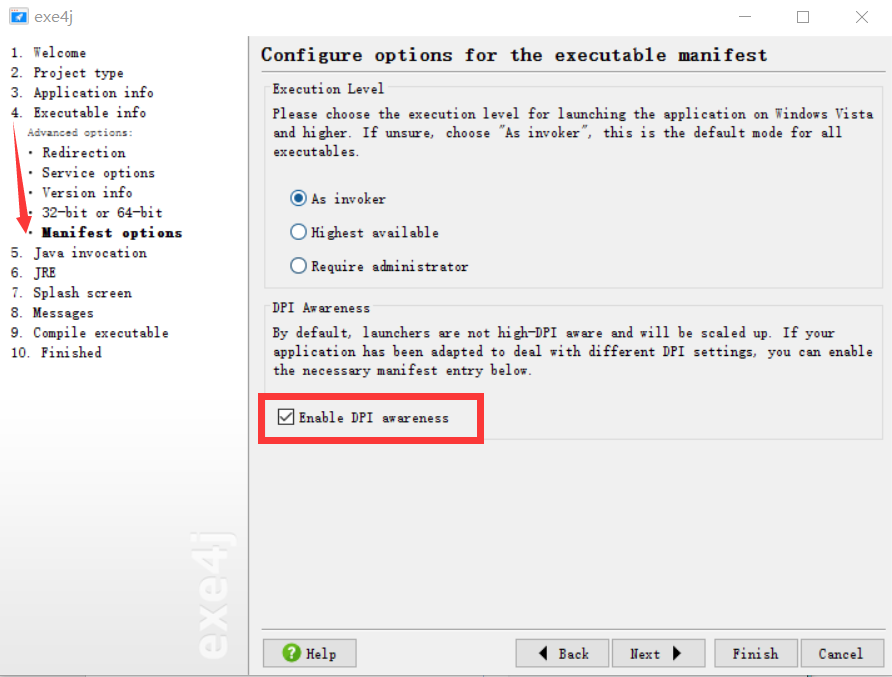
Task: Go back to the previous wizard page
Action: tap(562, 653)
